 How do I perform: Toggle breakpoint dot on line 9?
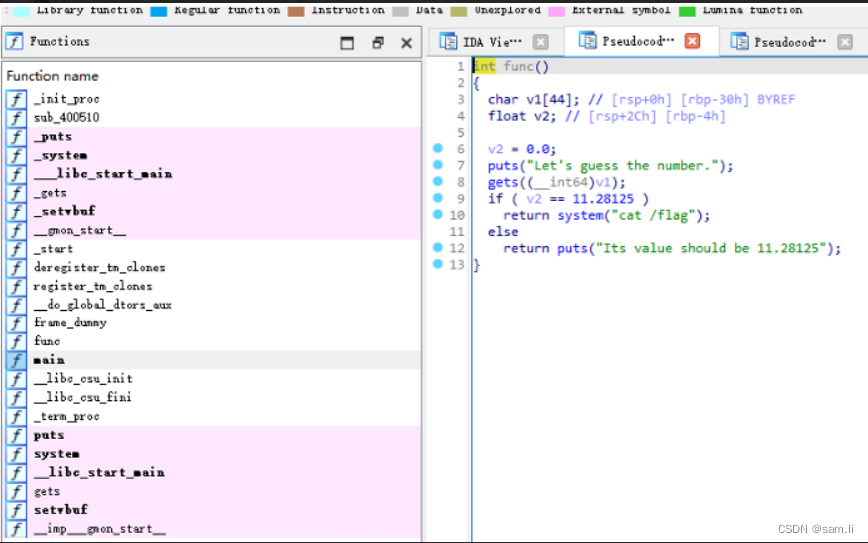point(438,198)
